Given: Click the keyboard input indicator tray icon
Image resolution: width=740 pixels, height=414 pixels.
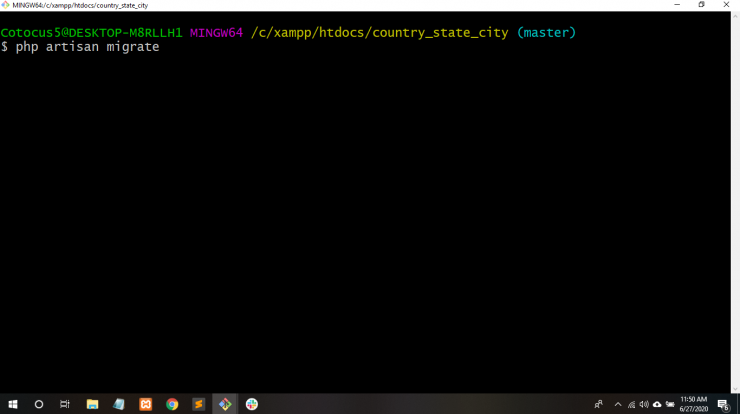Looking at the screenshot, I should coord(670,405).
